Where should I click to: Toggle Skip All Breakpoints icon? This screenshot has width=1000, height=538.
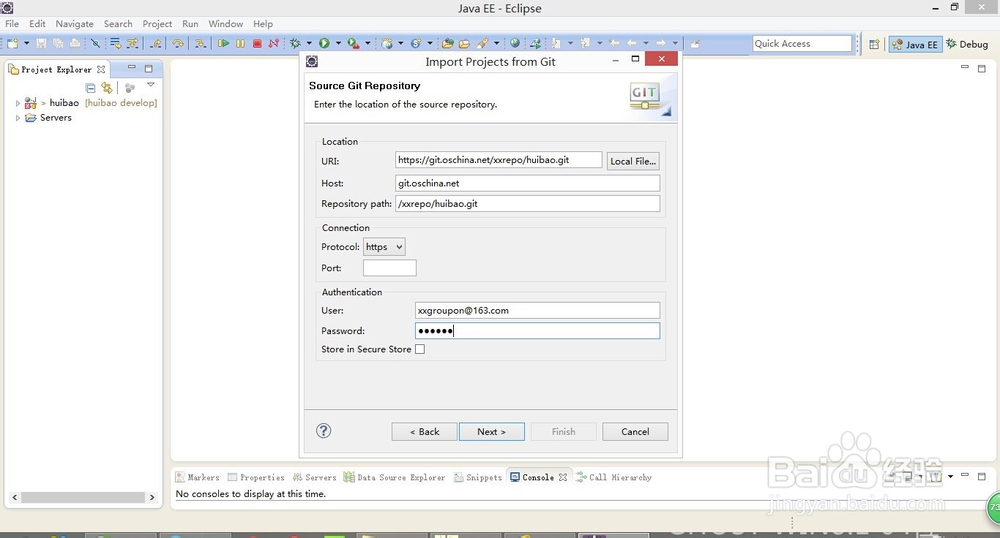click(95, 43)
